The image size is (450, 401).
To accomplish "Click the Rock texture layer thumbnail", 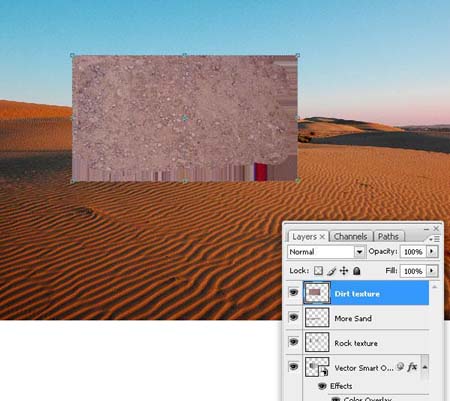I will pyautogui.click(x=317, y=342).
